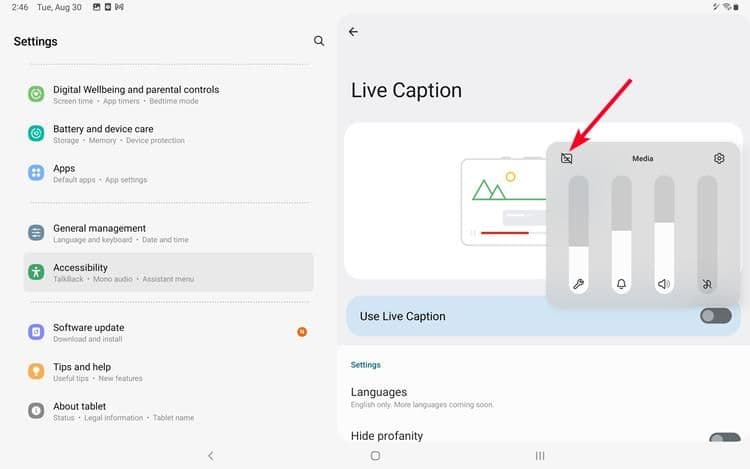Screen dimensions: 750x469
Task: Enable the Use Live Caption switch
Action: [715, 316]
